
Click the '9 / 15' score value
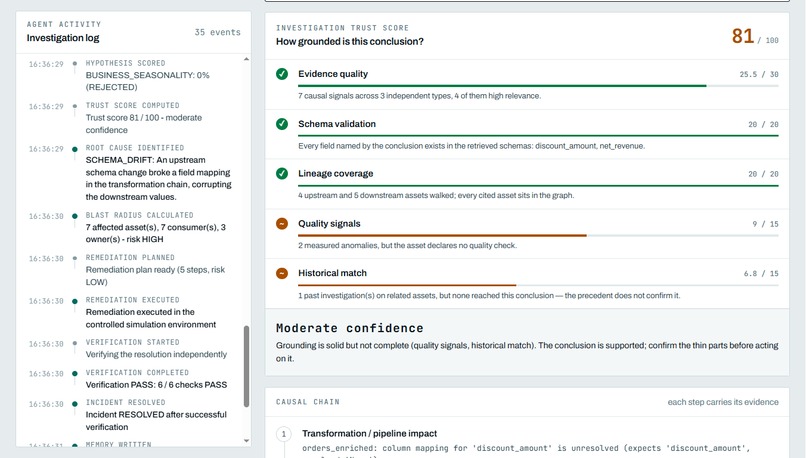(x=765, y=224)
